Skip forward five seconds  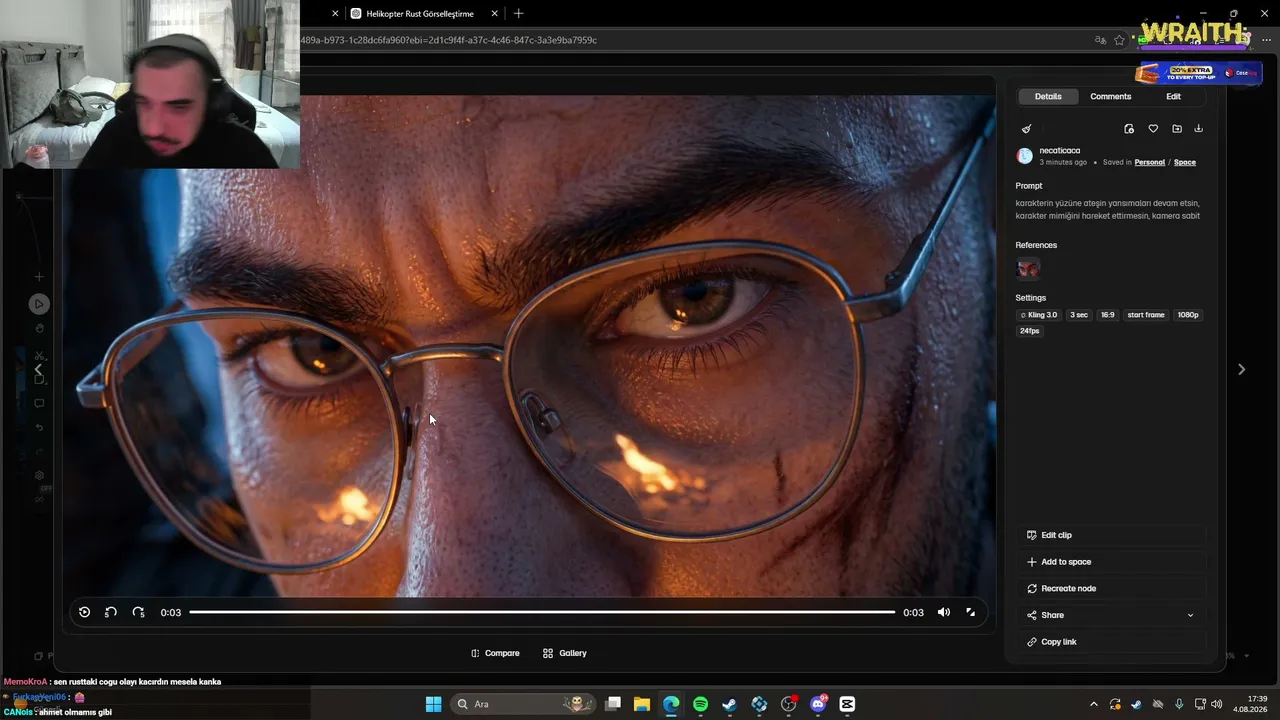138,612
